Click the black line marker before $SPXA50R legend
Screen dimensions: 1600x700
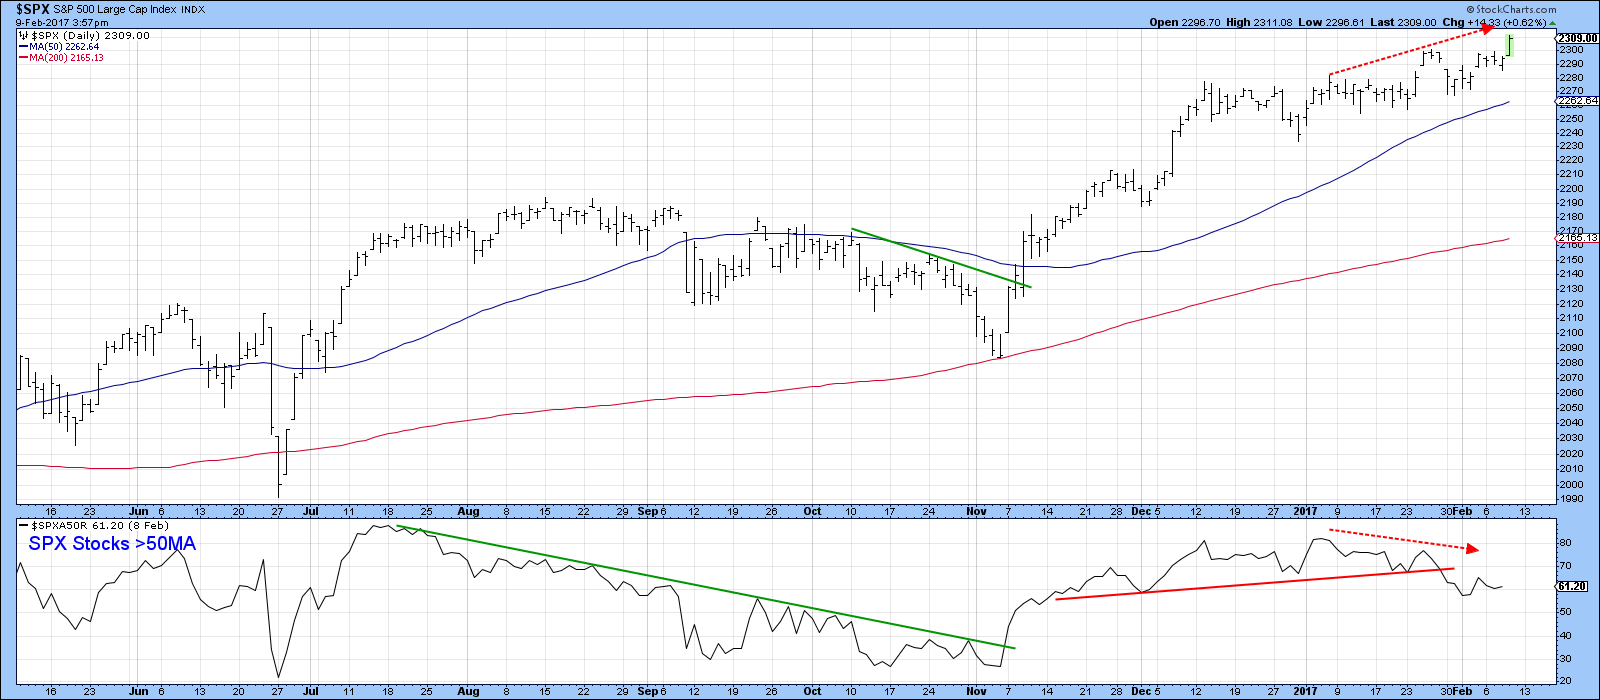point(23,525)
